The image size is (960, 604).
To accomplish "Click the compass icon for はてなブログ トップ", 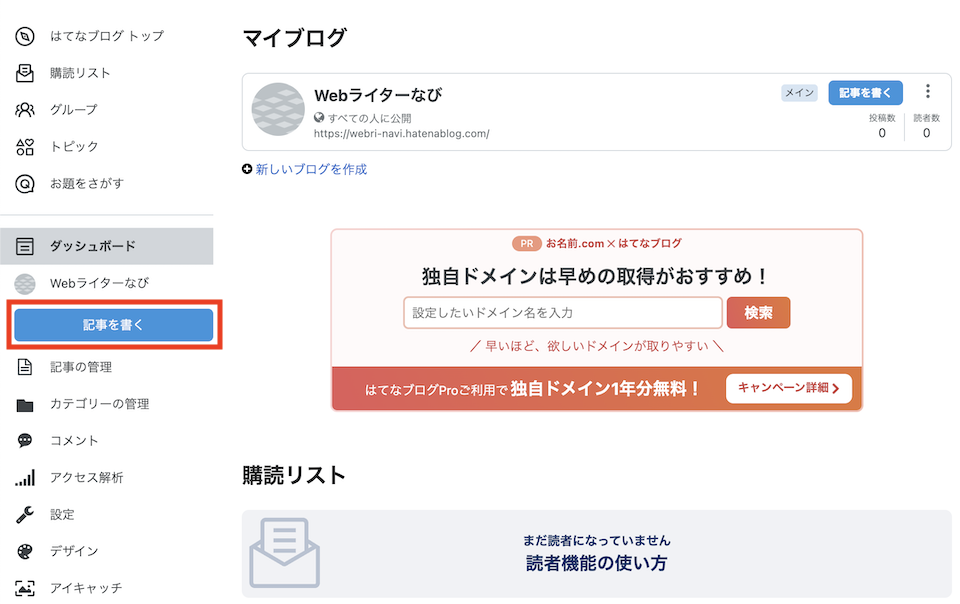I will (x=25, y=36).
